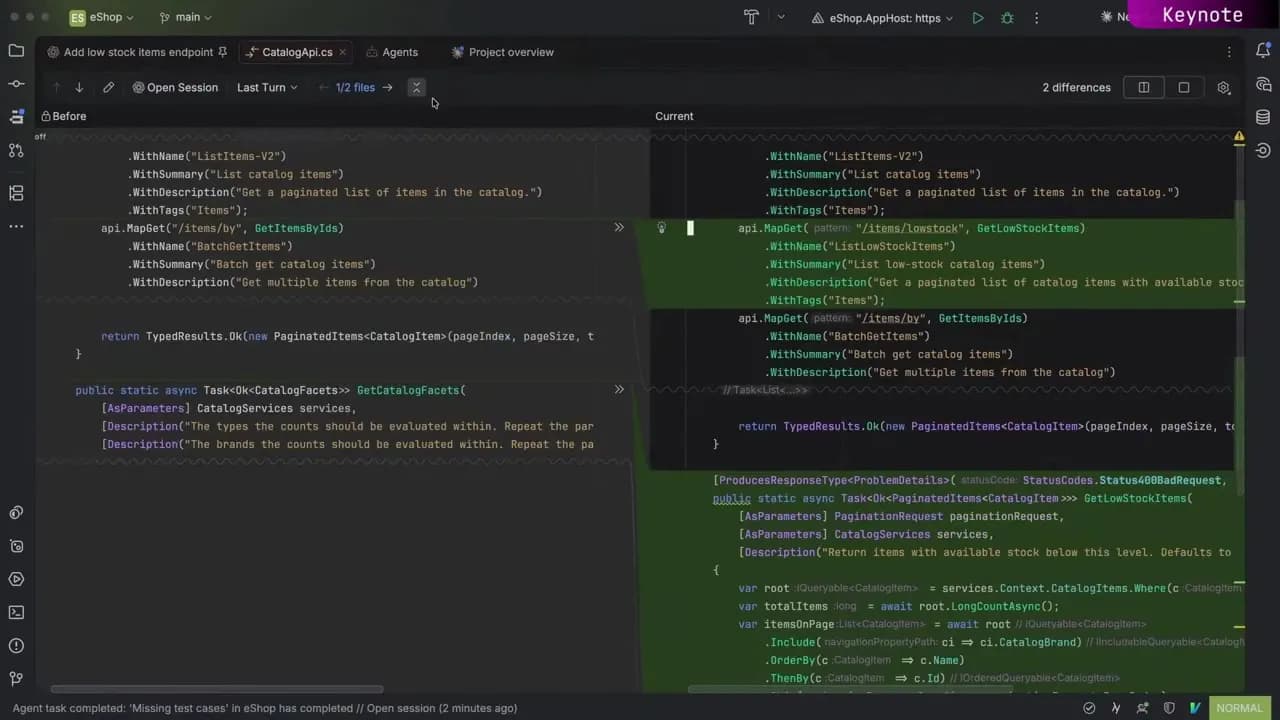Screen dimensions: 1280x720
Task: Jump to the next difference arrow
Action: click(79, 88)
